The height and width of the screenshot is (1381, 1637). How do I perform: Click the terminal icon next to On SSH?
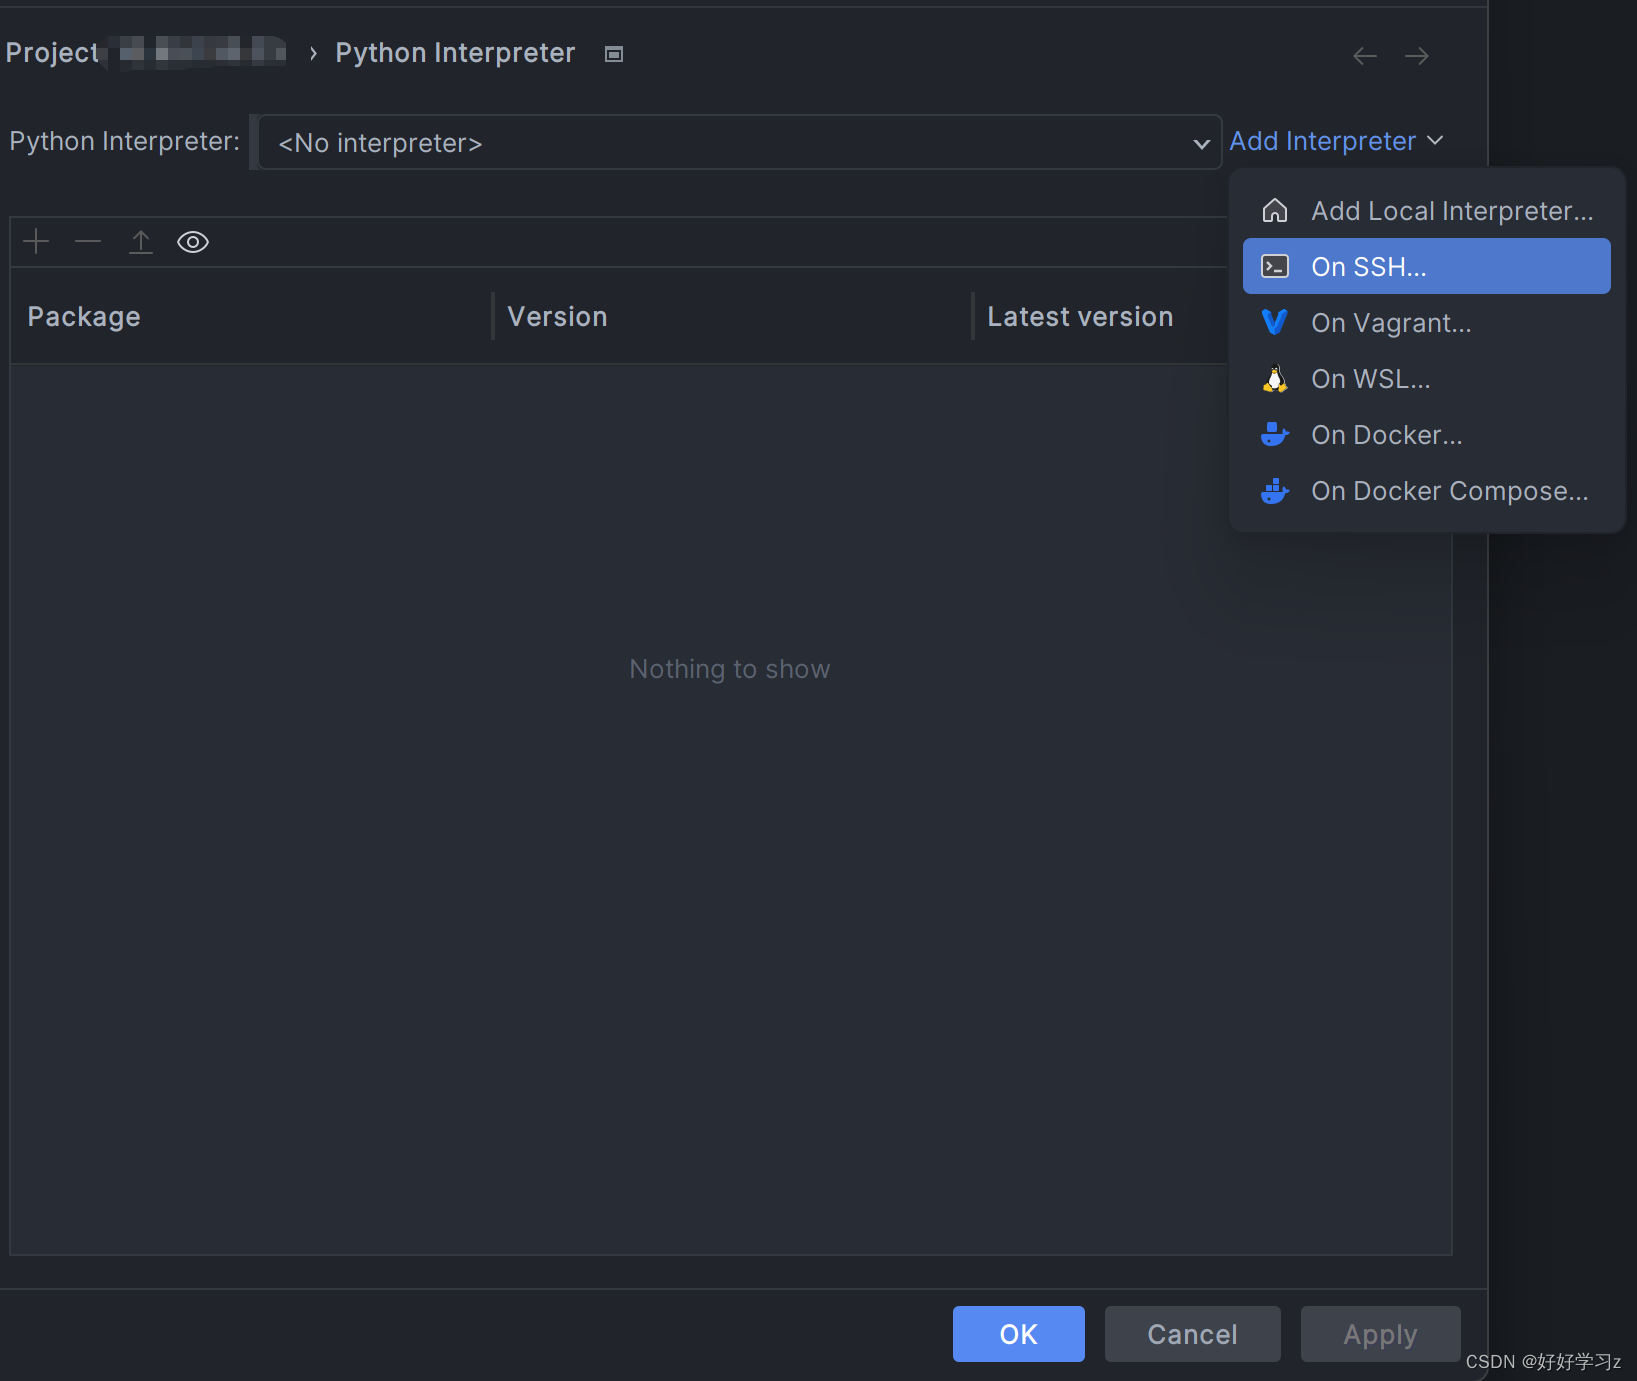point(1274,266)
